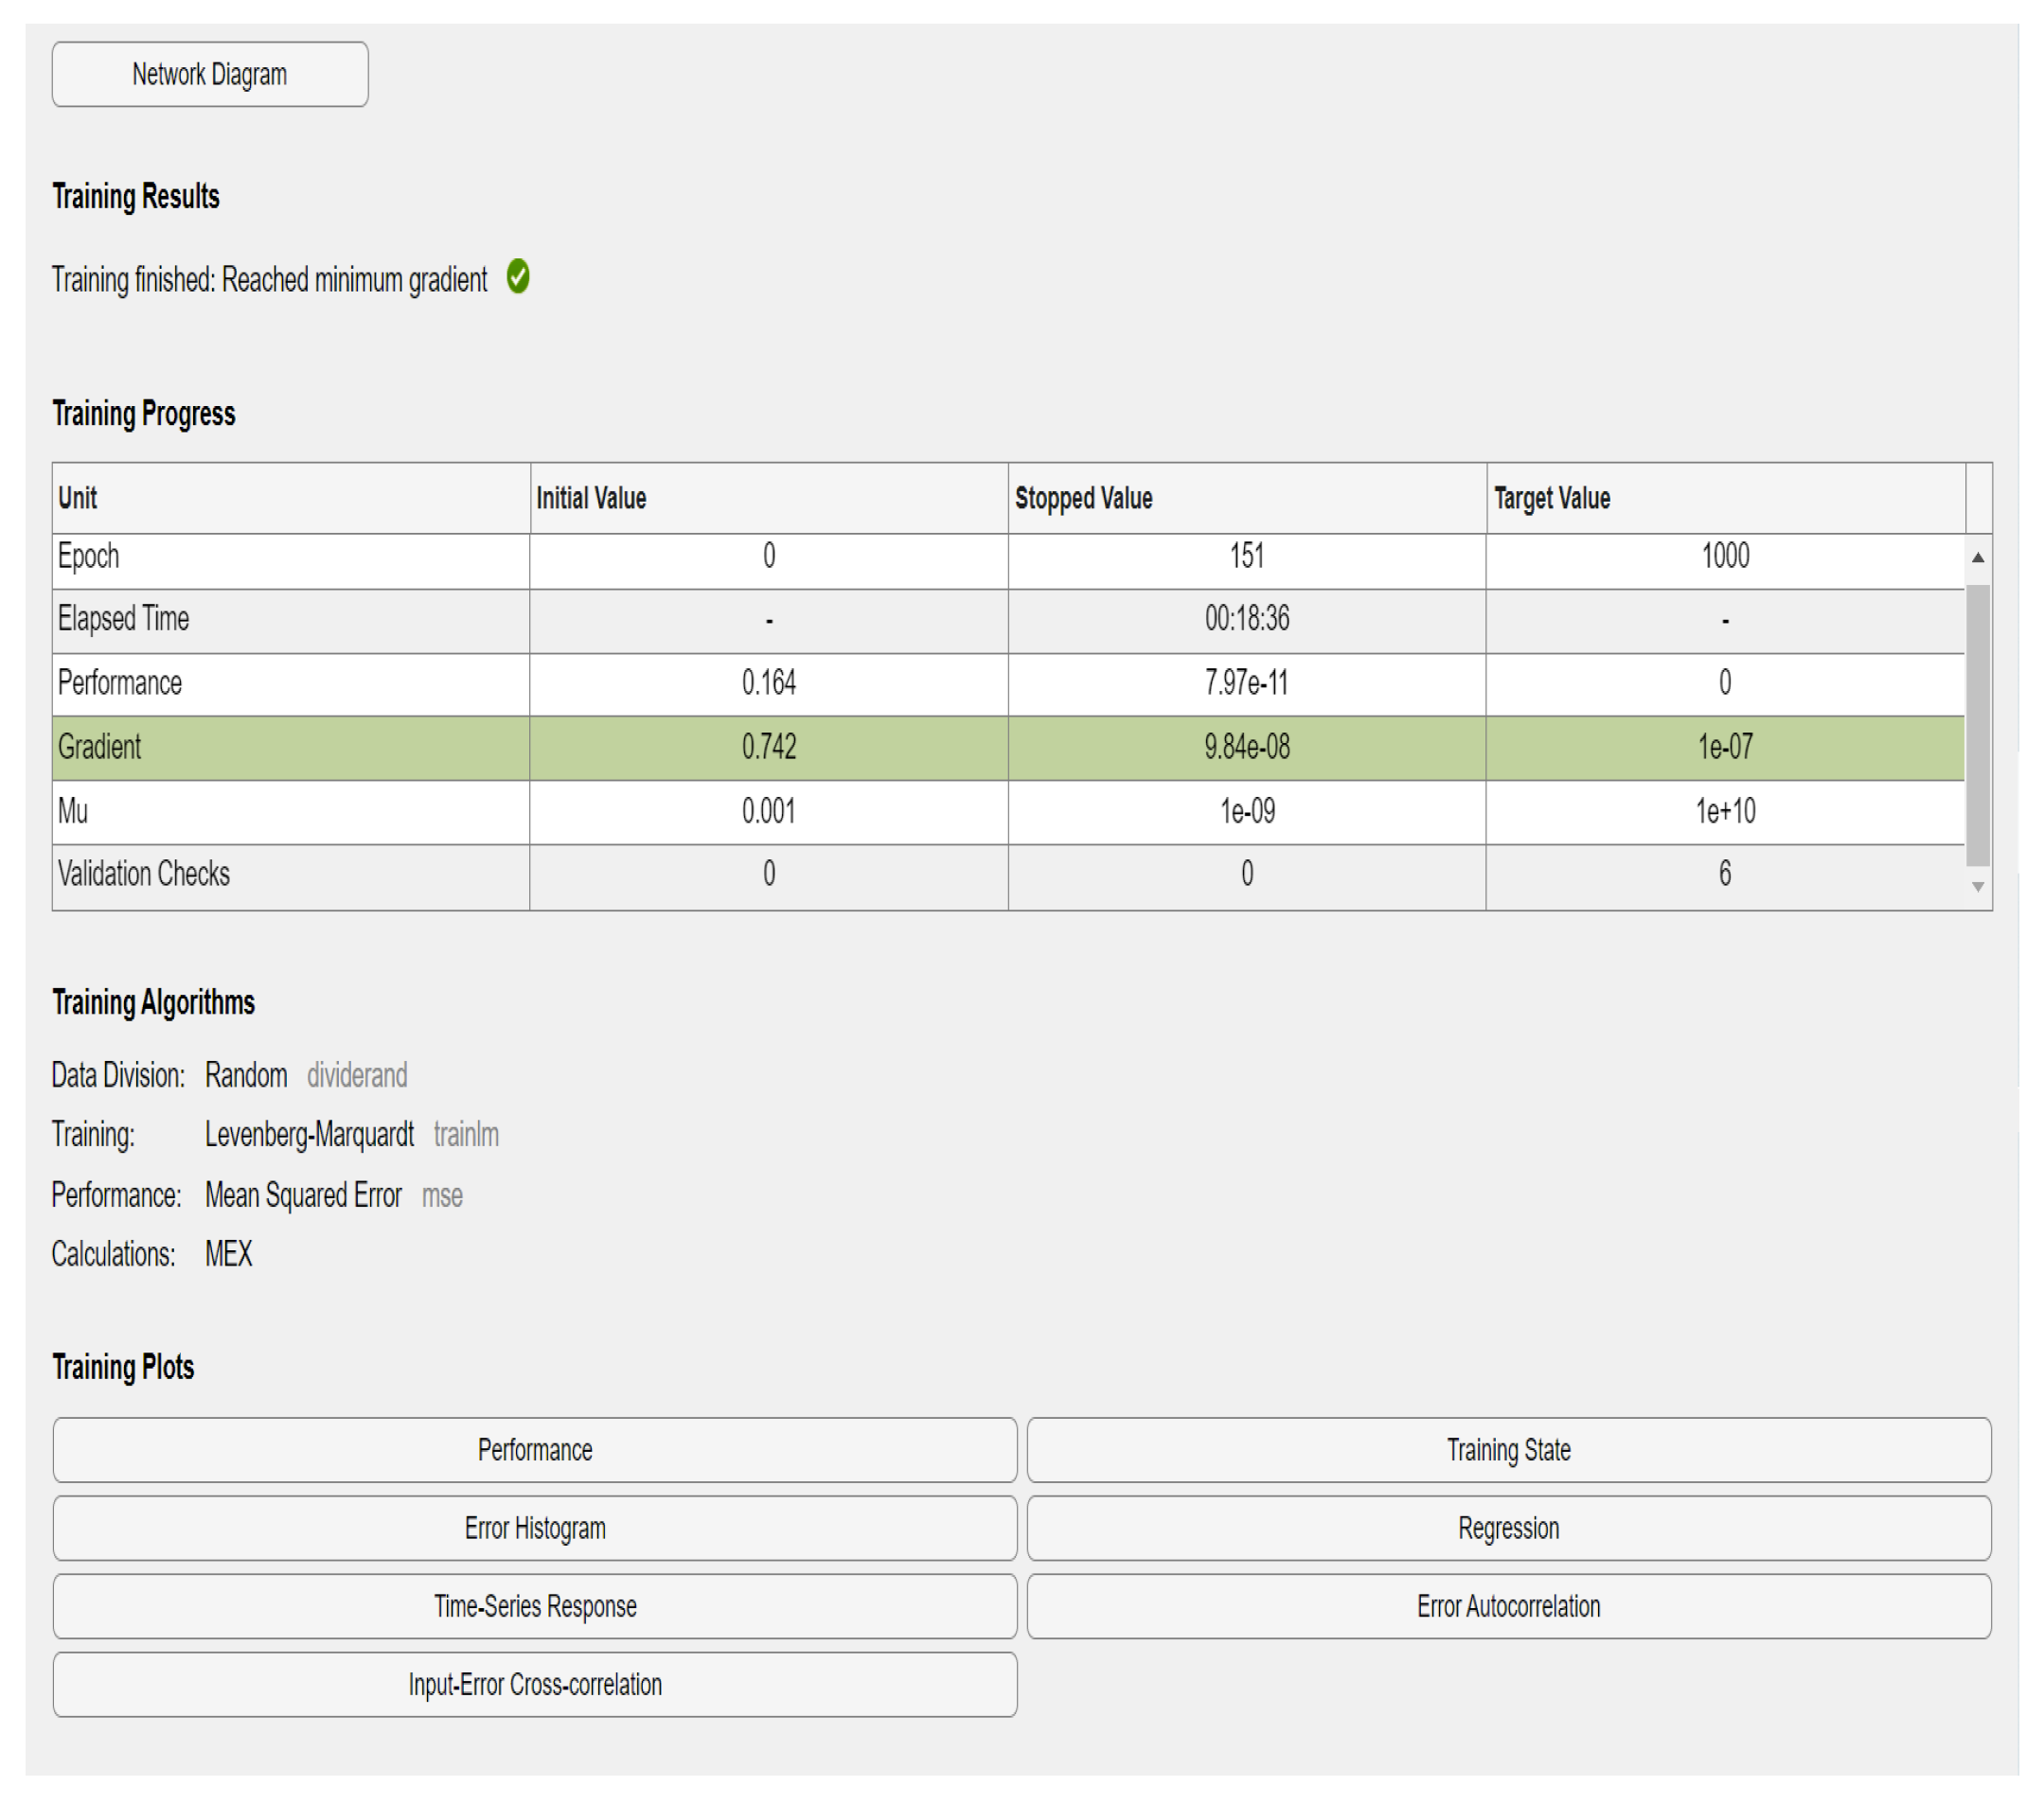The width and height of the screenshot is (2044, 1804).
Task: Click the green training finished checkmark icon
Action: [517, 277]
